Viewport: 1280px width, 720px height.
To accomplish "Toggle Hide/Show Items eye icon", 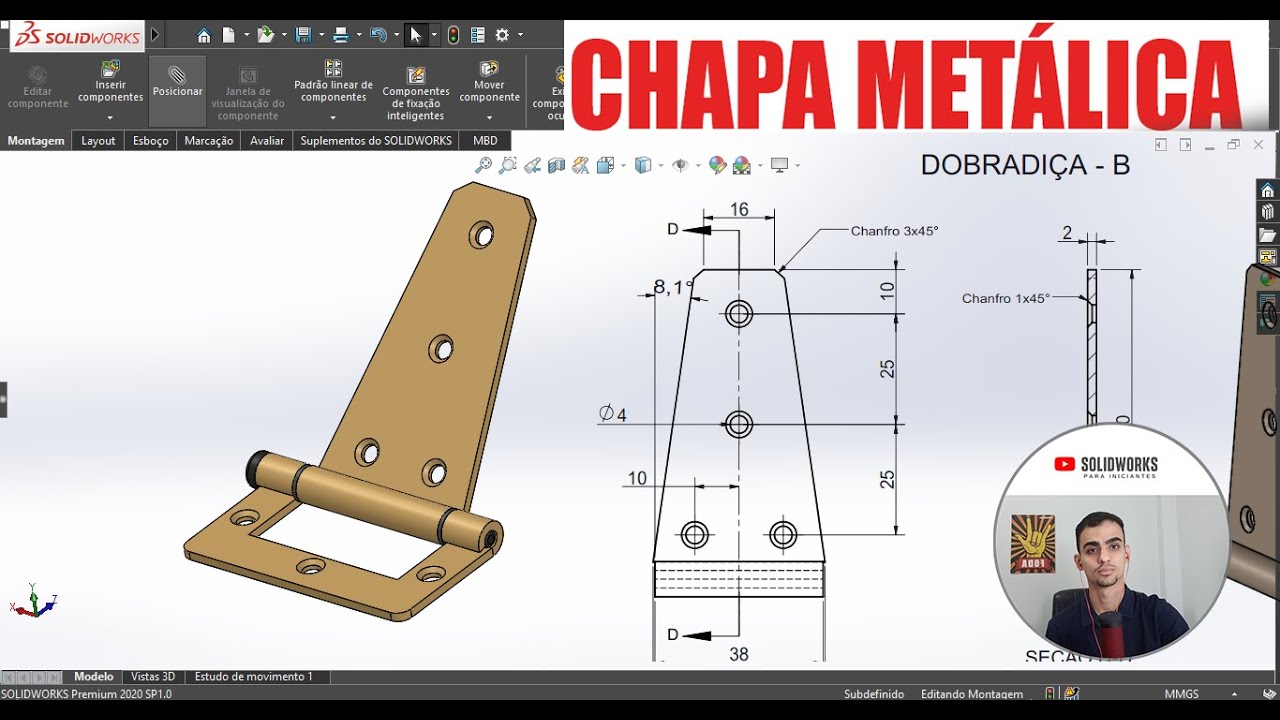I will click(x=680, y=165).
